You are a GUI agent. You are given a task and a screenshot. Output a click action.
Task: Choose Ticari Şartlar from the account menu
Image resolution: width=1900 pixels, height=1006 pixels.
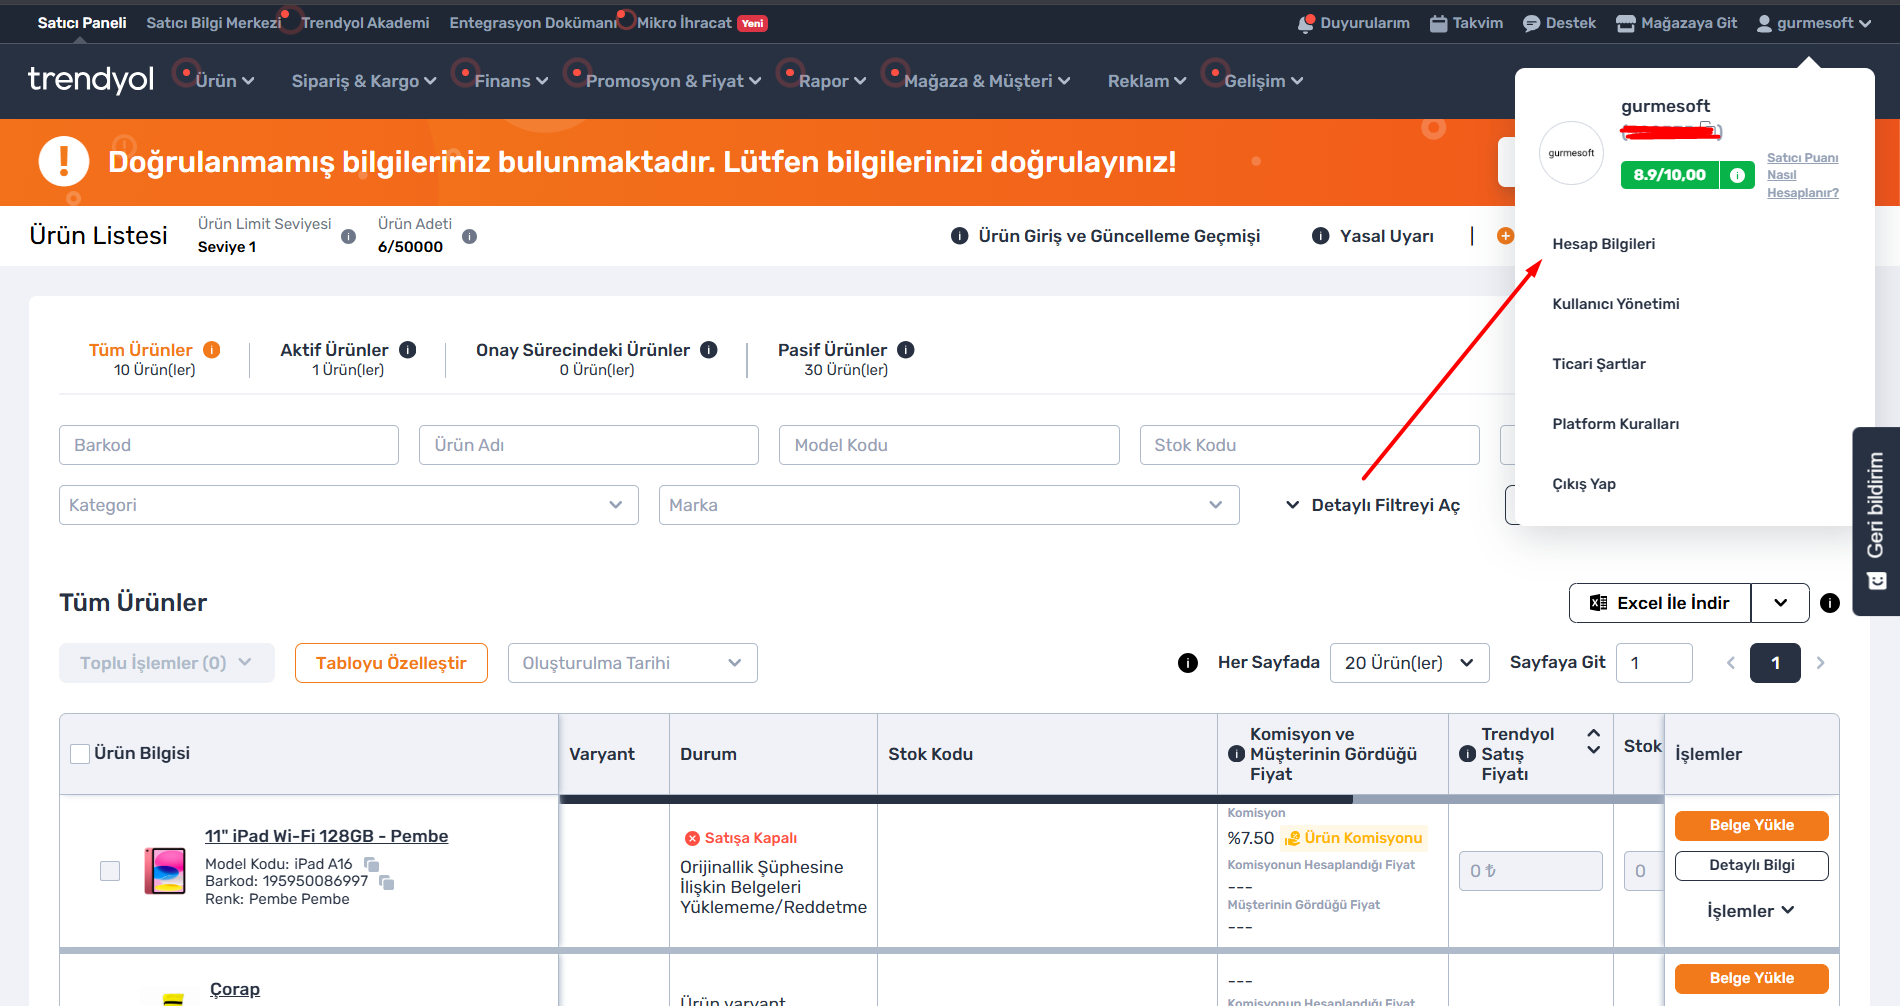(x=1599, y=364)
